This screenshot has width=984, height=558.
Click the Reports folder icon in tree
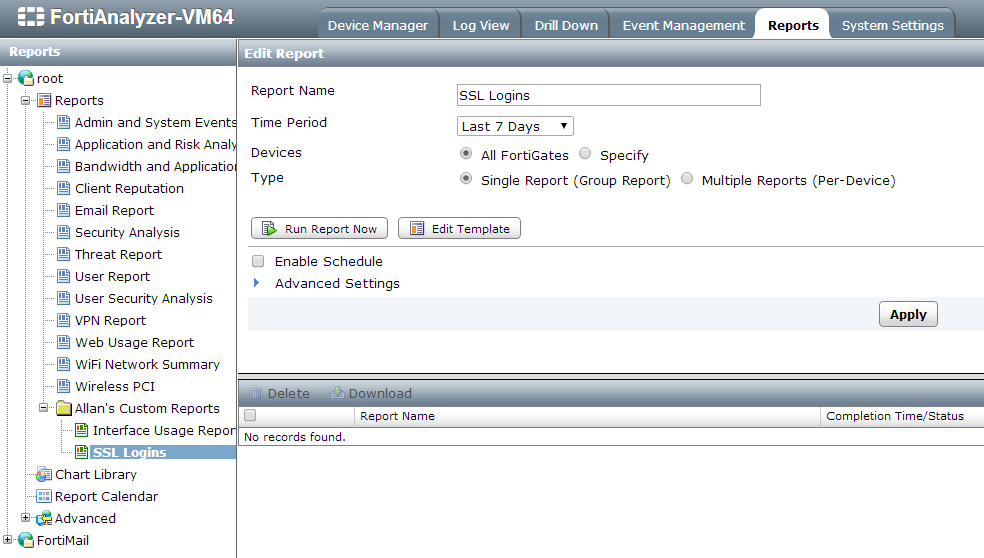pyautogui.click(x=44, y=100)
